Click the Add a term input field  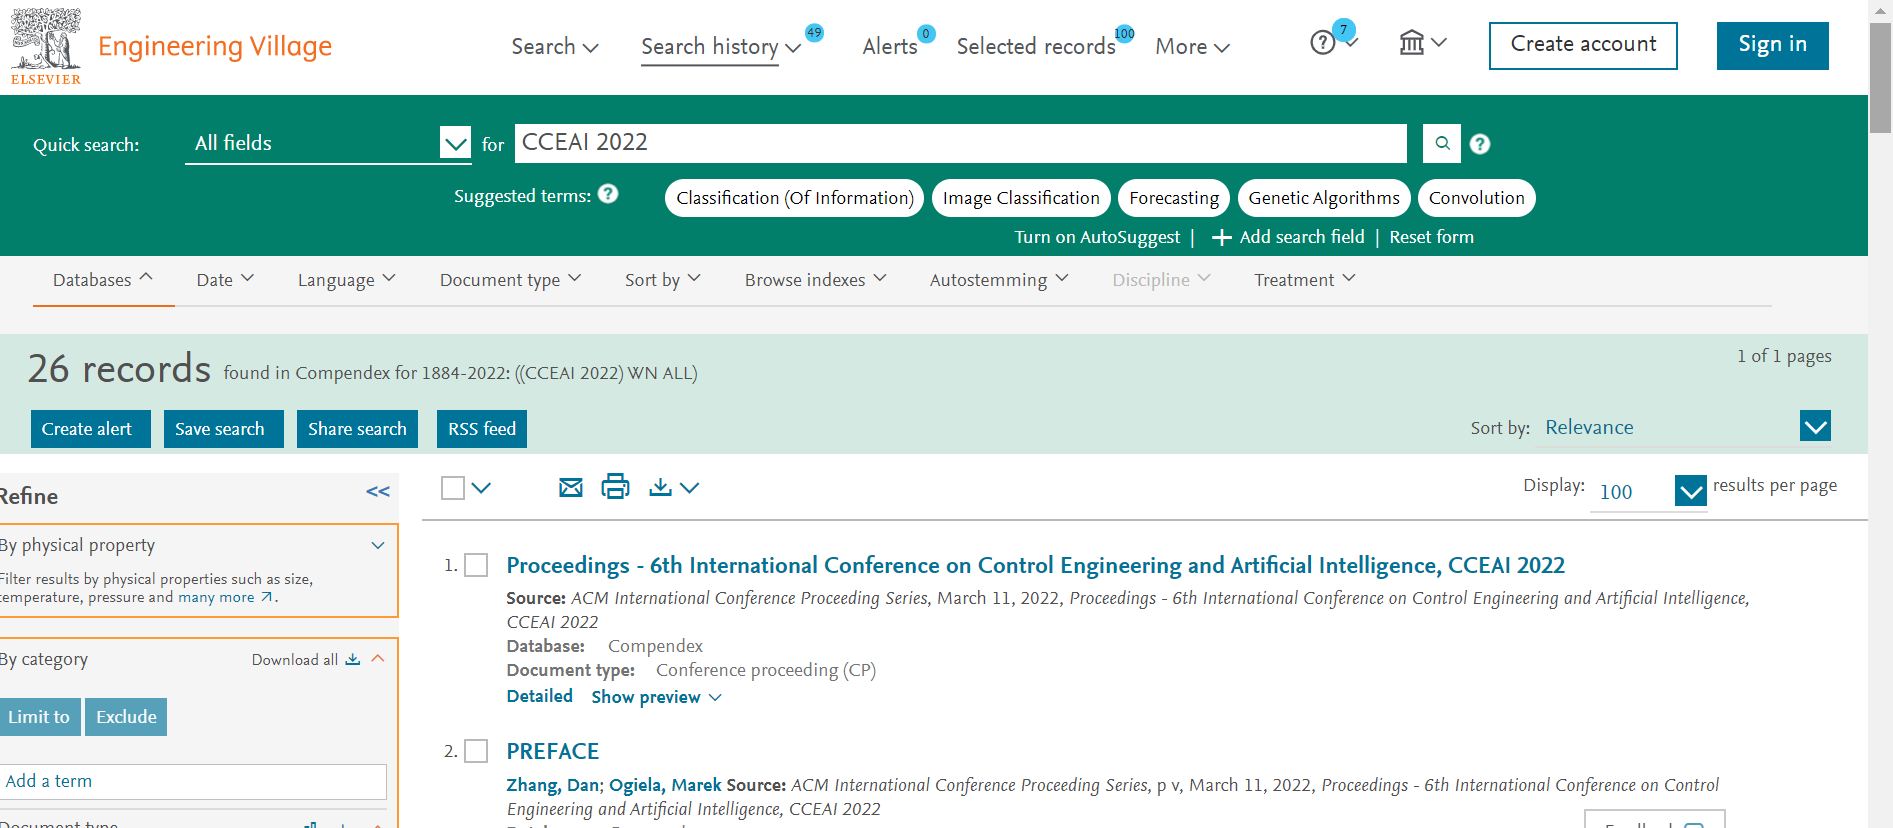pos(194,781)
